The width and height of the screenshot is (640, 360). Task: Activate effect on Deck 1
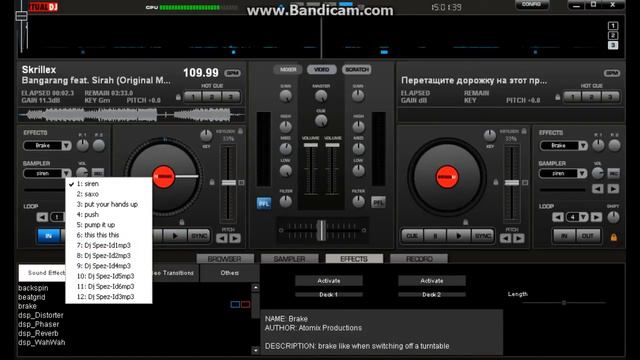tap(329, 280)
